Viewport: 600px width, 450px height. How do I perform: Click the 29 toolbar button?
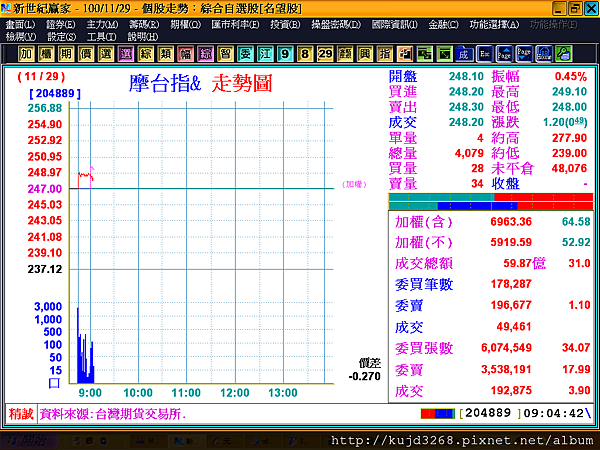pyautogui.click(x=325, y=54)
